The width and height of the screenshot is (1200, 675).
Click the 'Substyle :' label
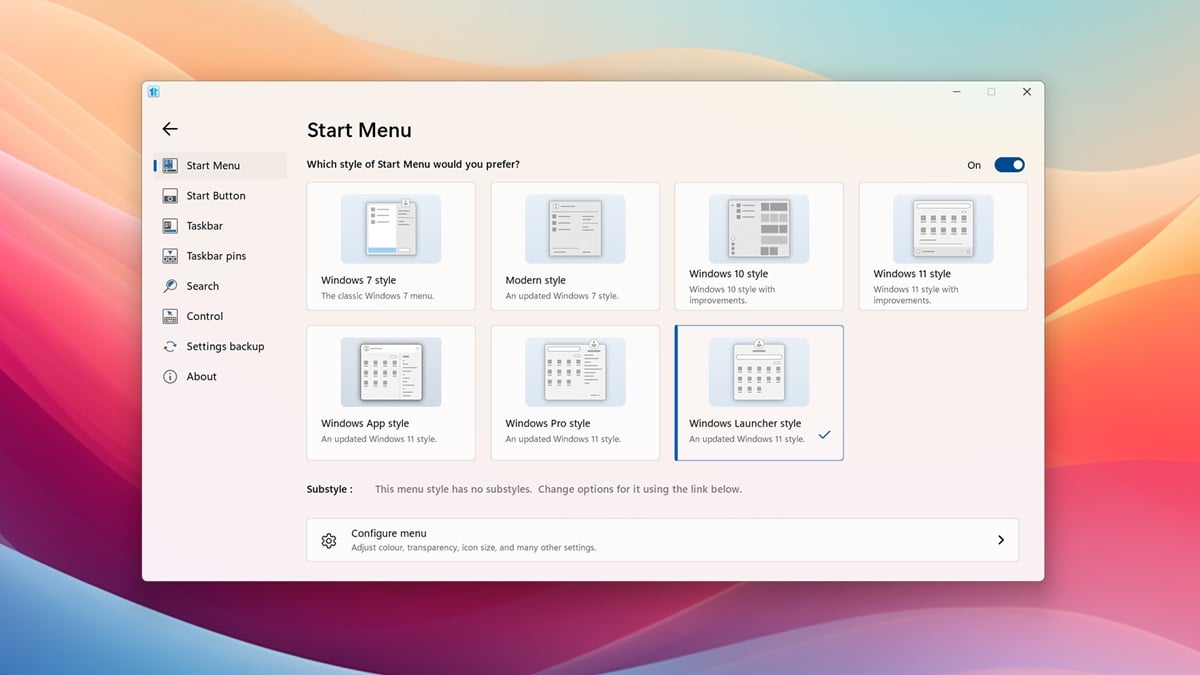pos(330,490)
